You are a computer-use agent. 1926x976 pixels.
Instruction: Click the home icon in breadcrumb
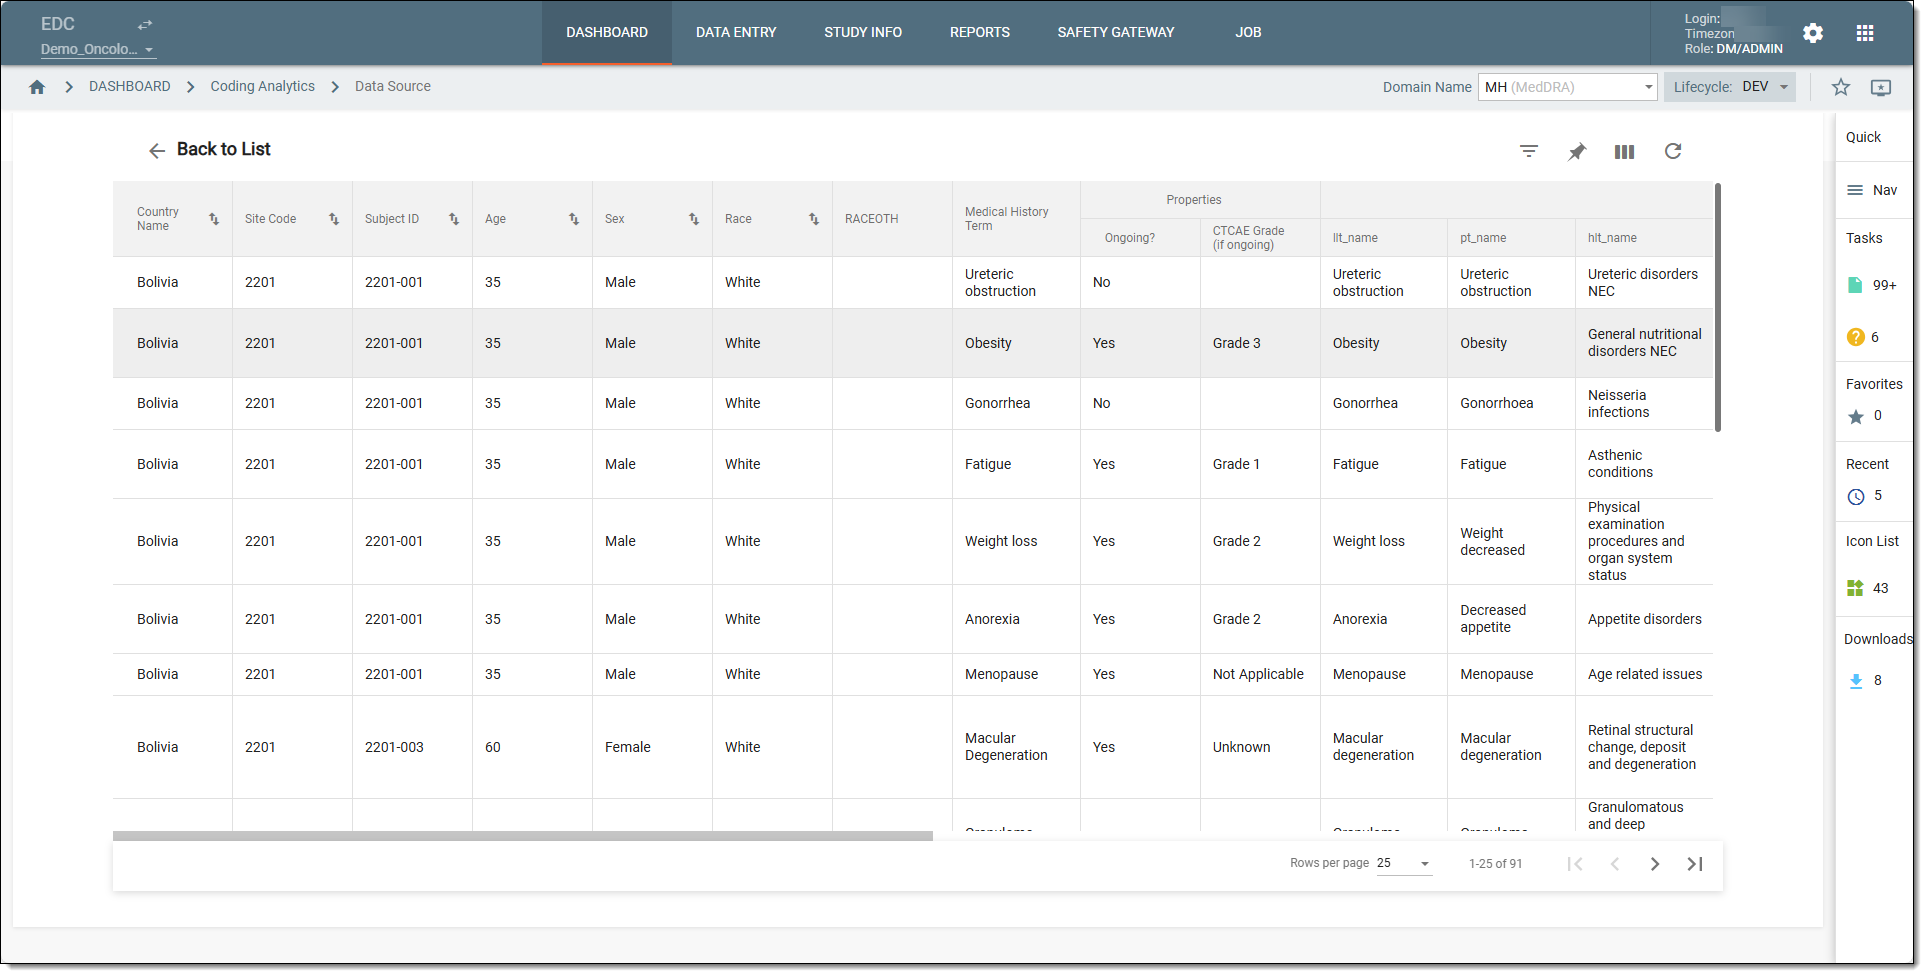tap(37, 87)
